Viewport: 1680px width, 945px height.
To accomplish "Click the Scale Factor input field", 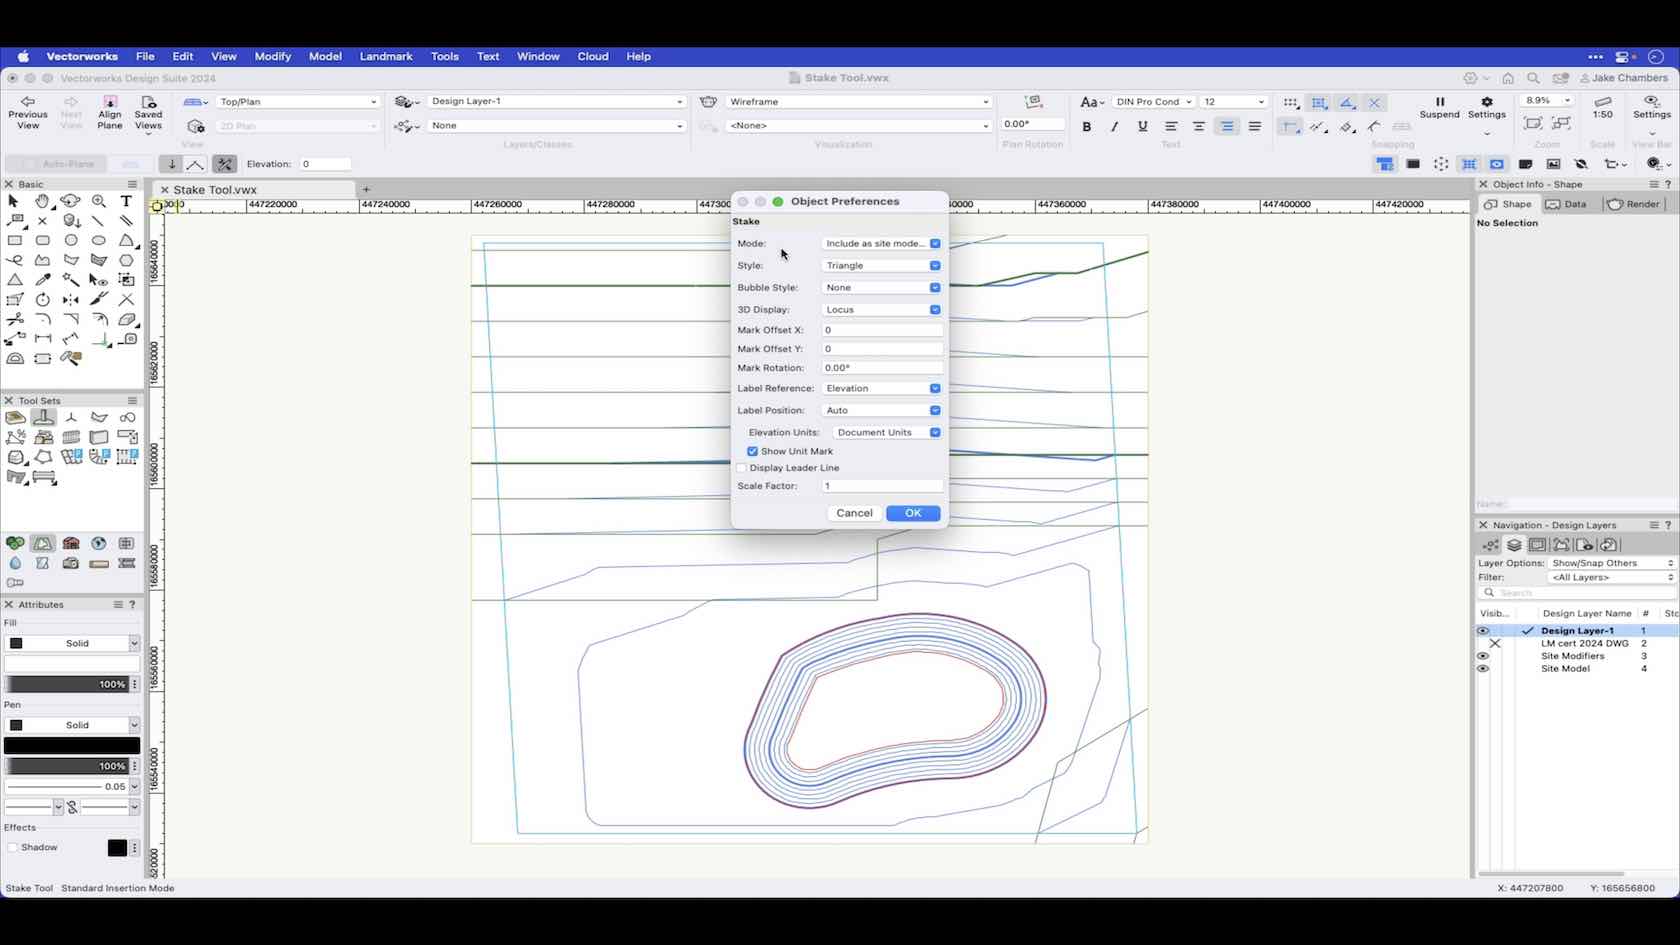I will [x=881, y=486].
